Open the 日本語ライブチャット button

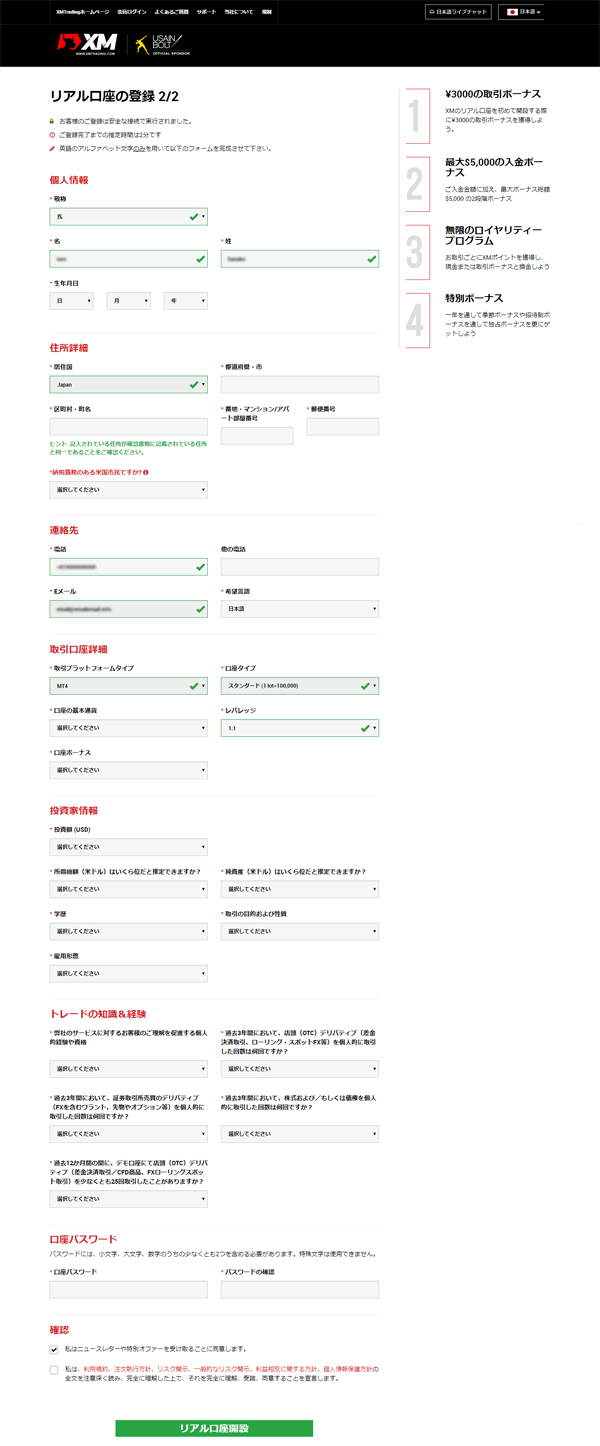pyautogui.click(x=458, y=12)
